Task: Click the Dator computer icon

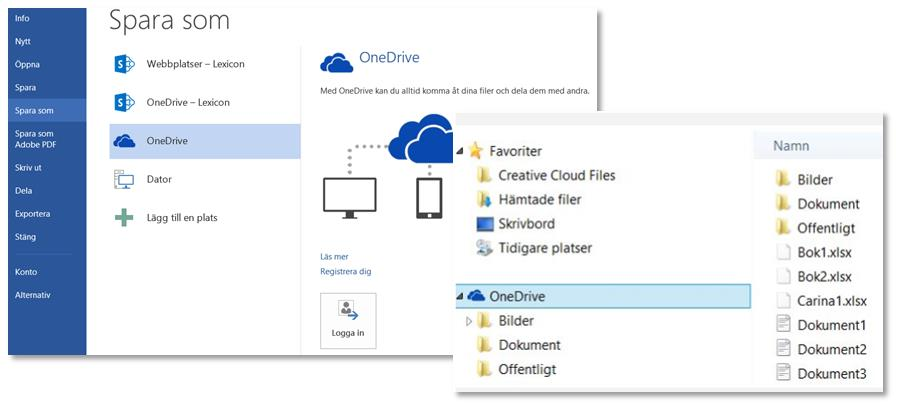Action: click(x=124, y=179)
